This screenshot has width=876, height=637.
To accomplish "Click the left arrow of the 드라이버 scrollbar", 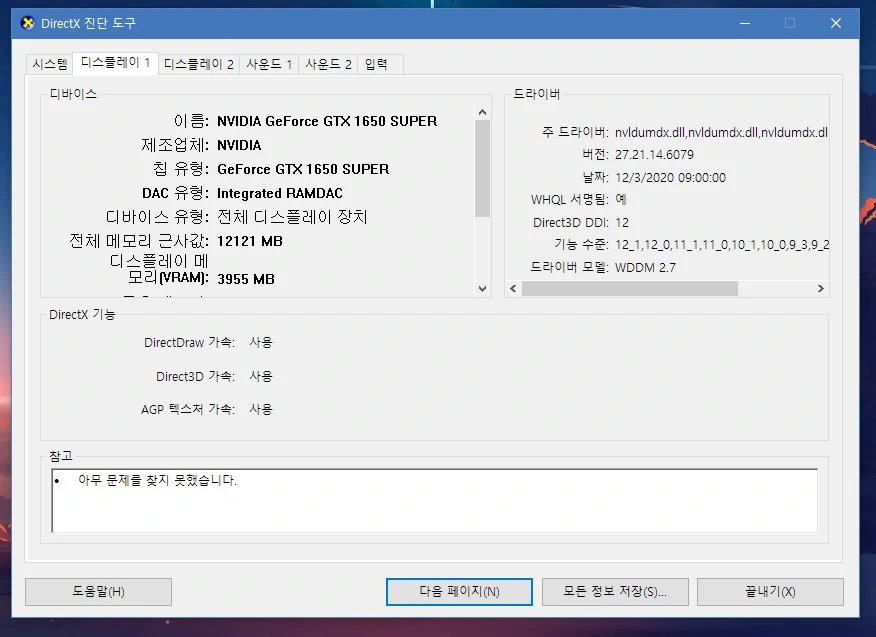I will click(x=511, y=288).
